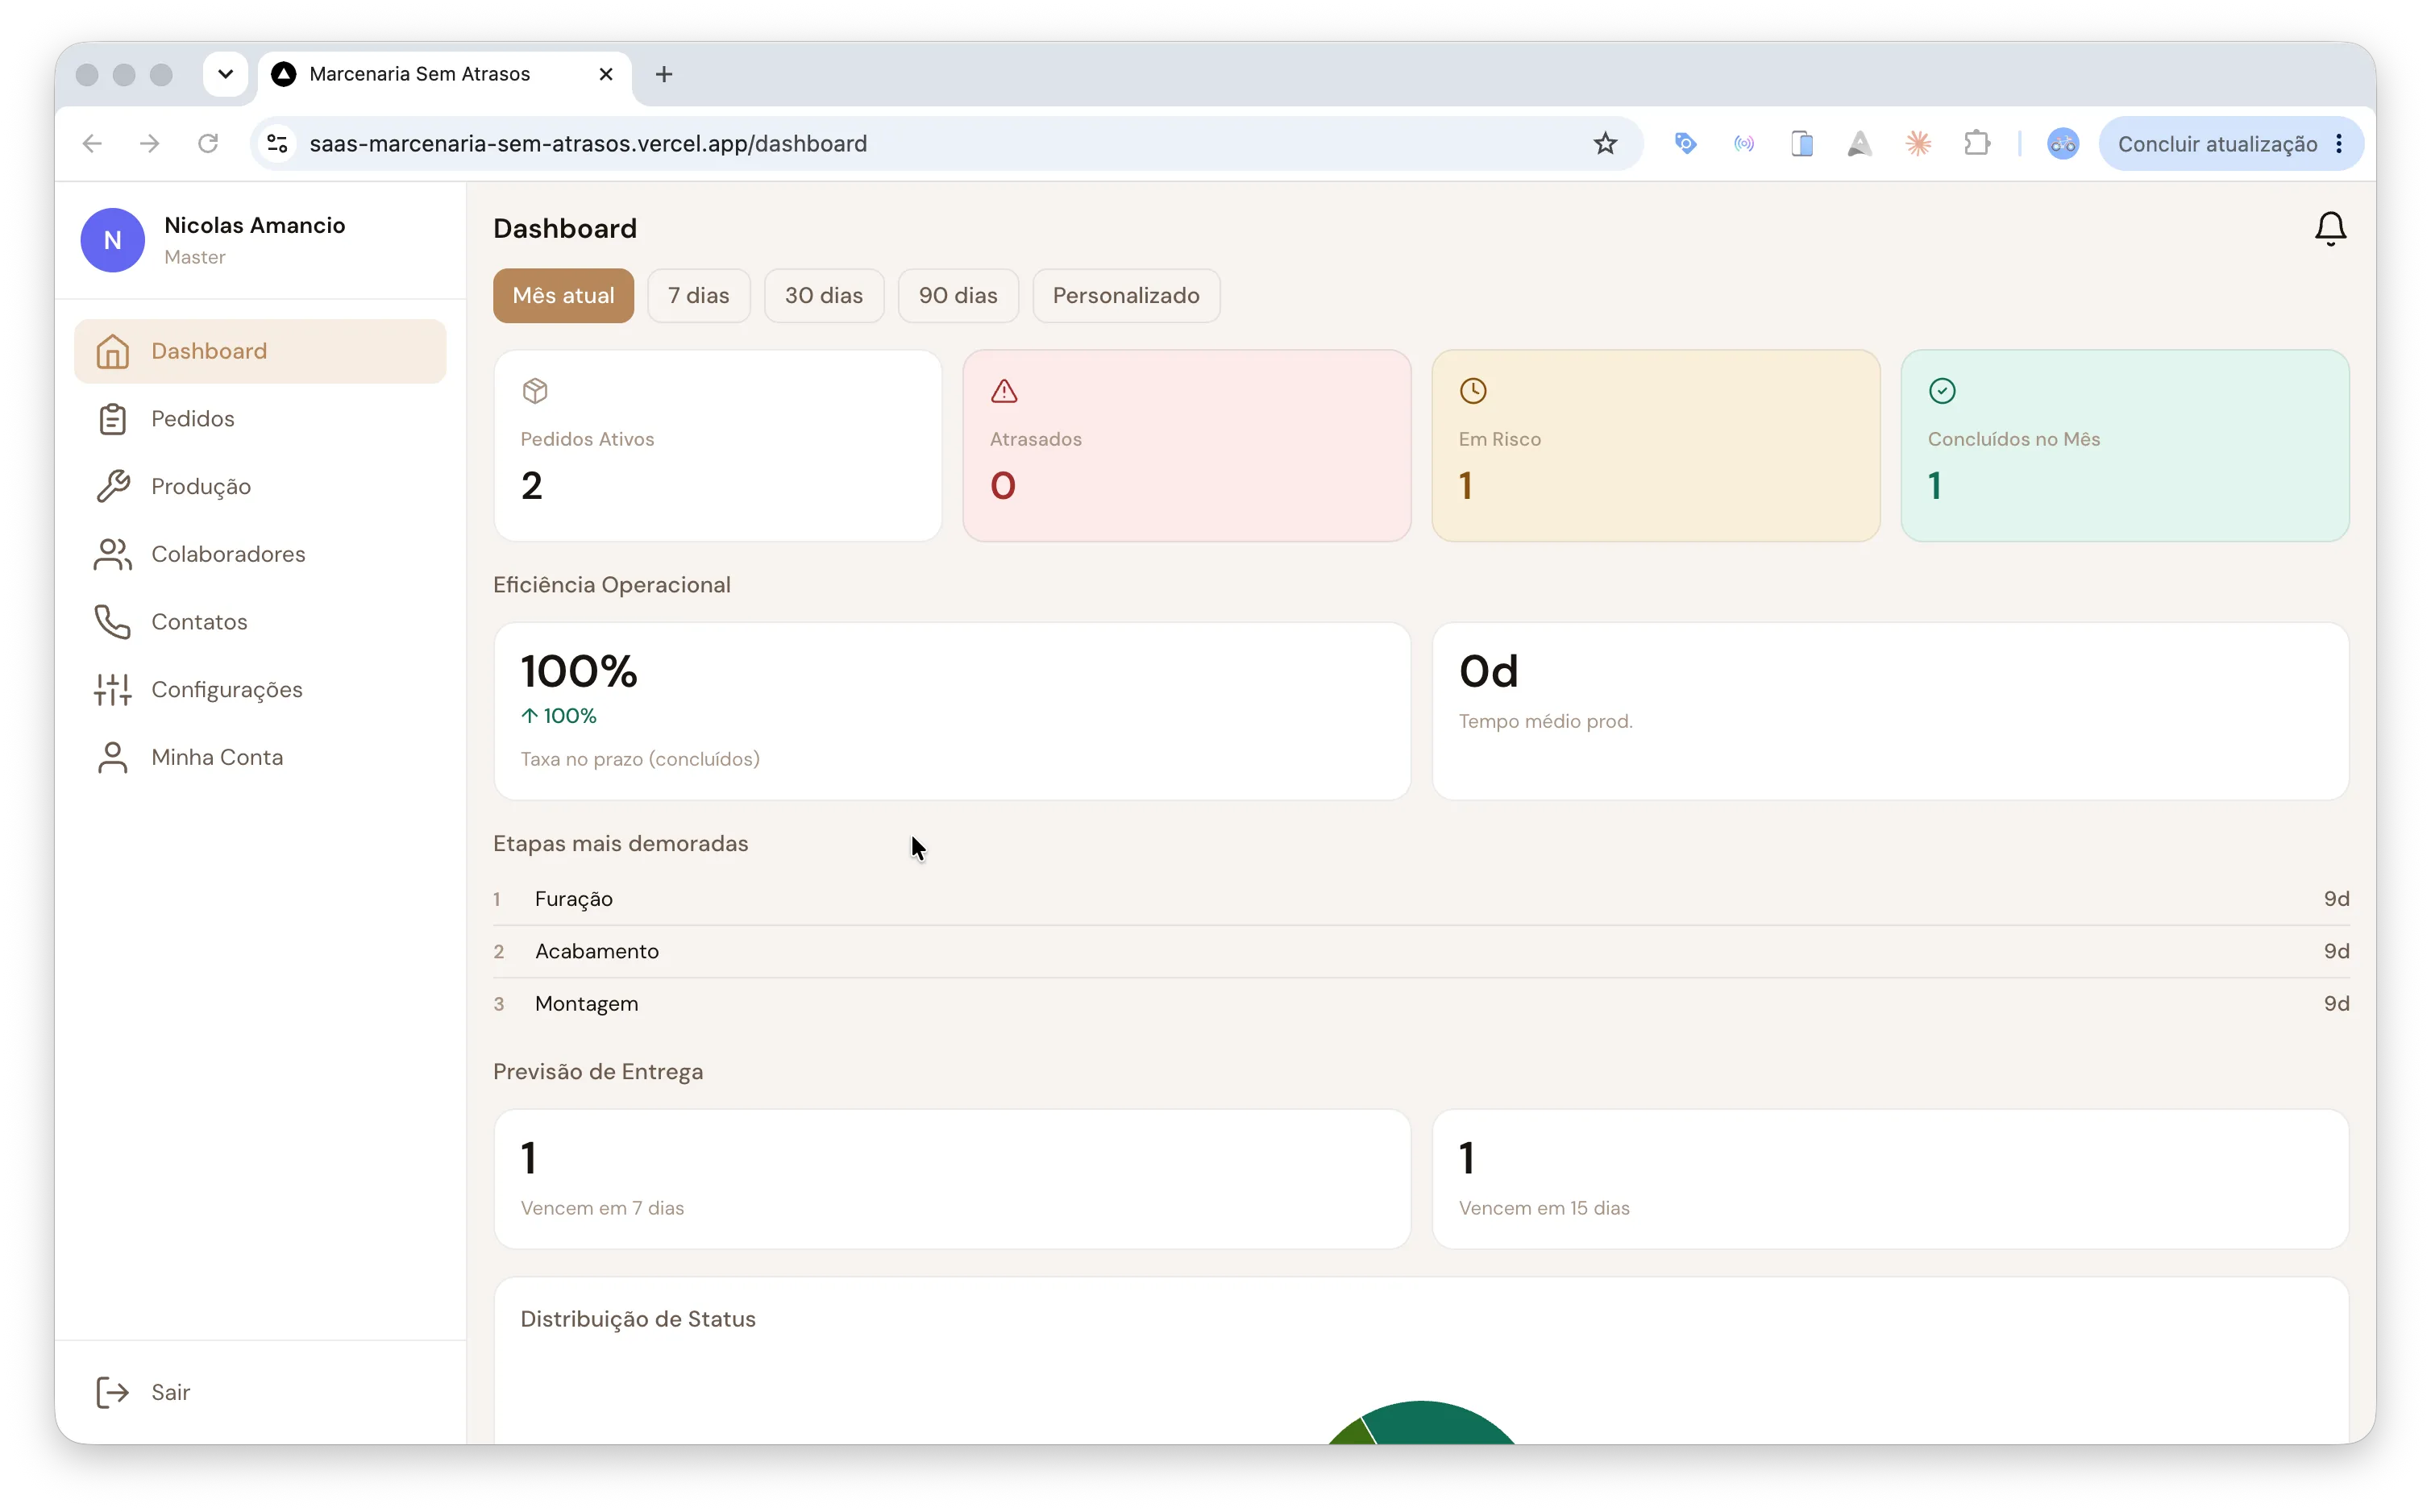
Task: Select the 7 dias period filter
Action: coord(698,296)
